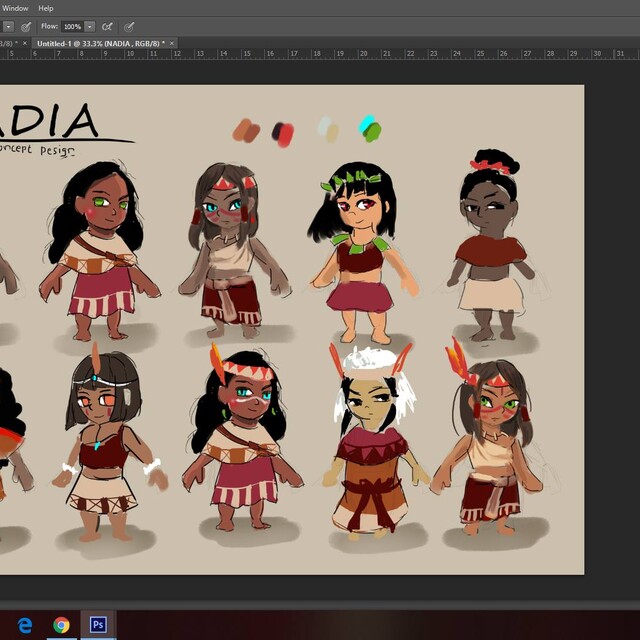Enable airbrush build-up mode icon
The width and height of the screenshot is (640, 640).
pos(108,26)
